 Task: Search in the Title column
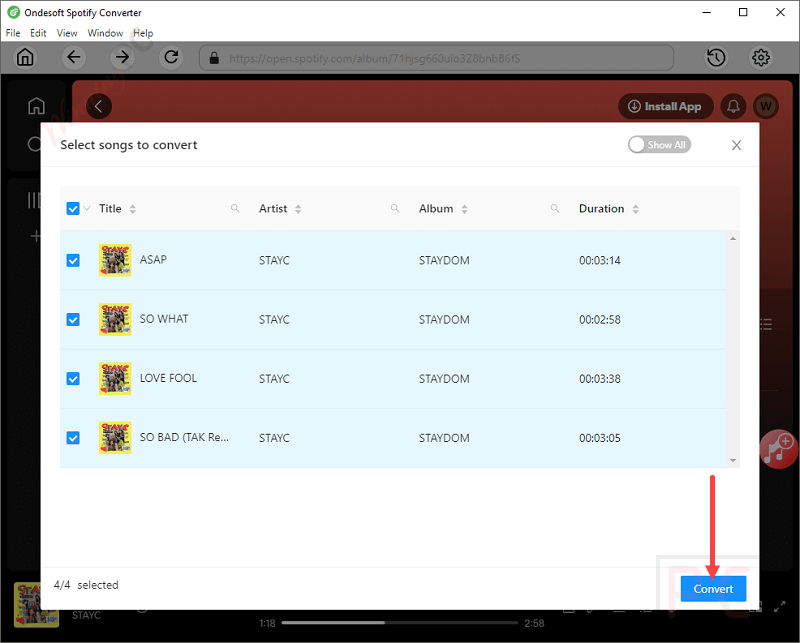point(235,208)
